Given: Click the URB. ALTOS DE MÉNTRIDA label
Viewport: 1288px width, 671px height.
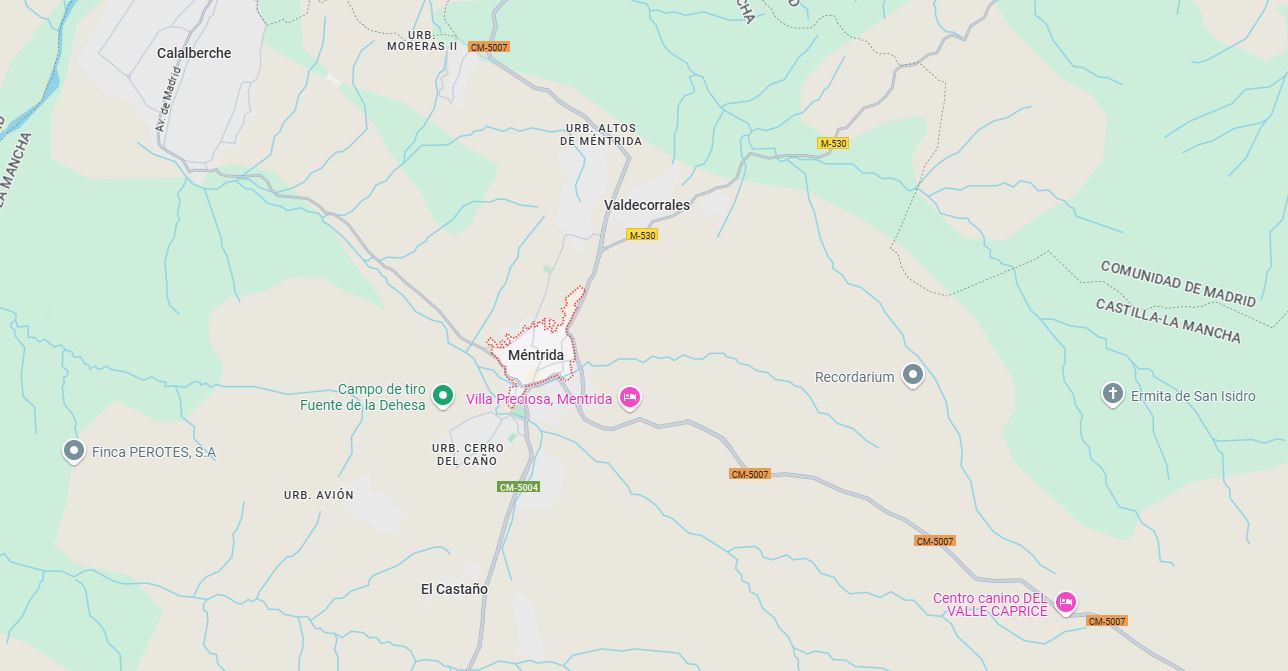Looking at the screenshot, I should coord(601,135).
